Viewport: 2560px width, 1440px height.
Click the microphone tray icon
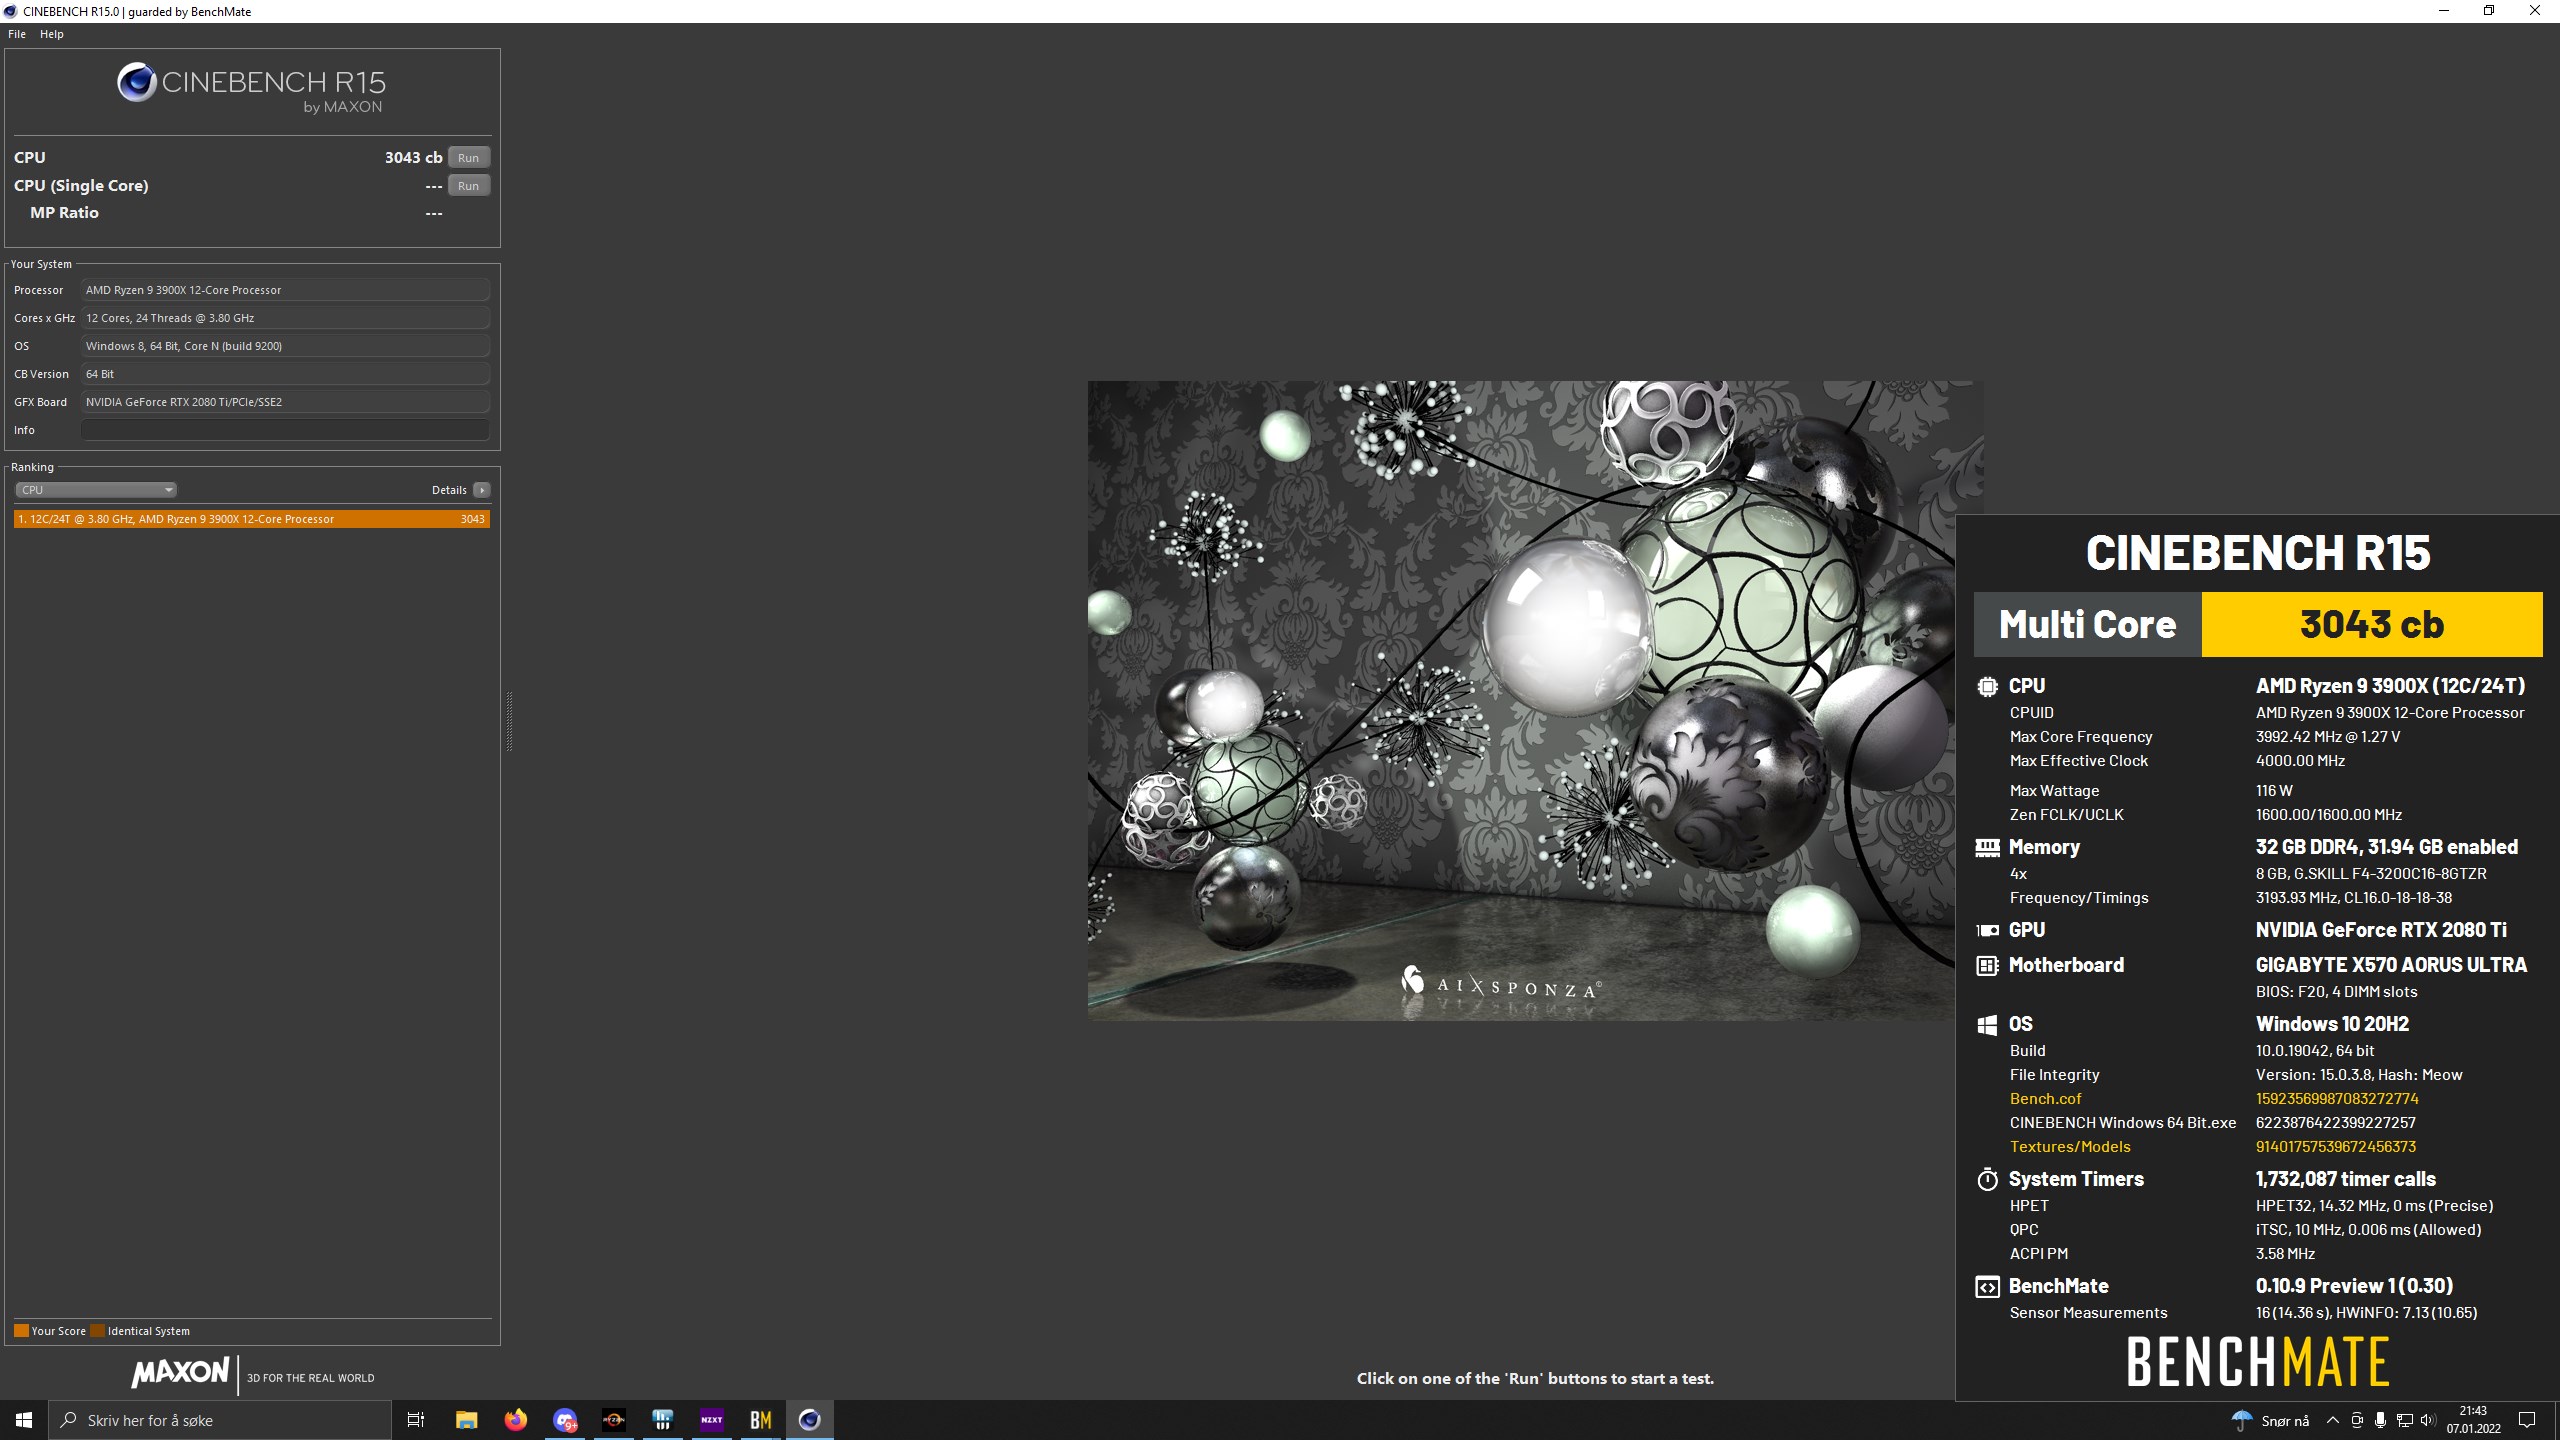[x=2381, y=1420]
